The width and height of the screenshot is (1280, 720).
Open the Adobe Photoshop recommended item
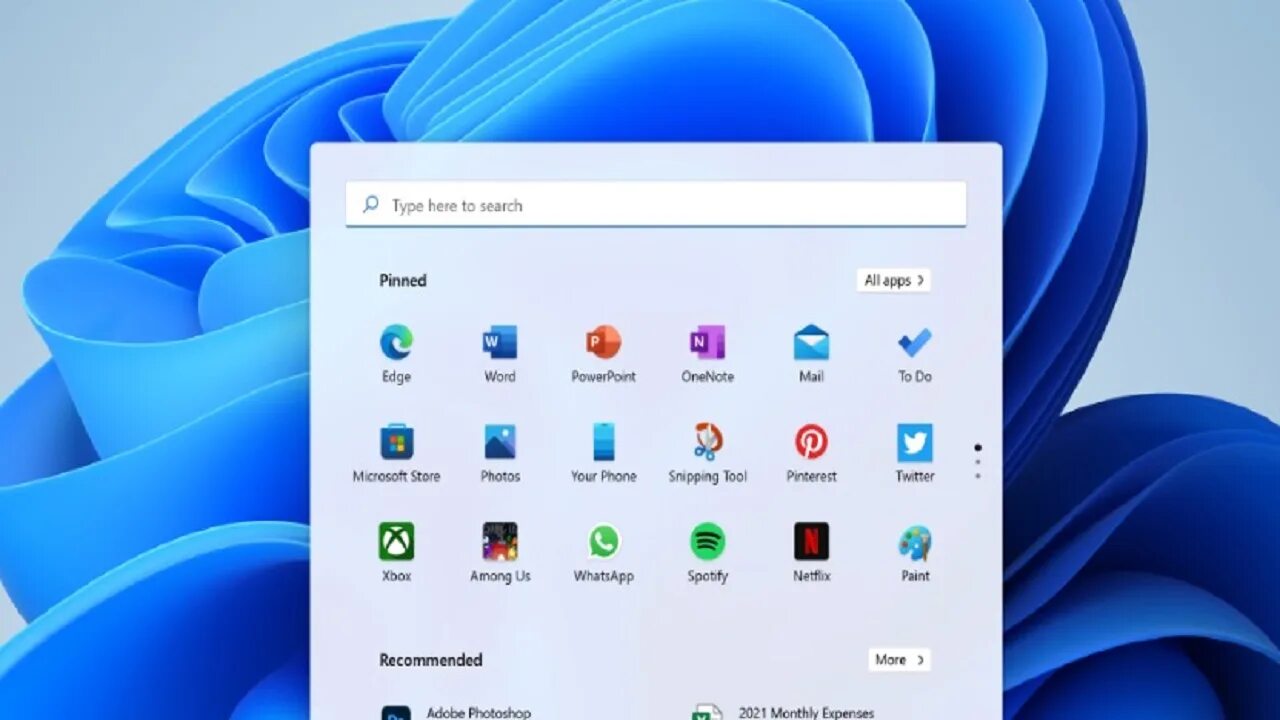pos(457,712)
